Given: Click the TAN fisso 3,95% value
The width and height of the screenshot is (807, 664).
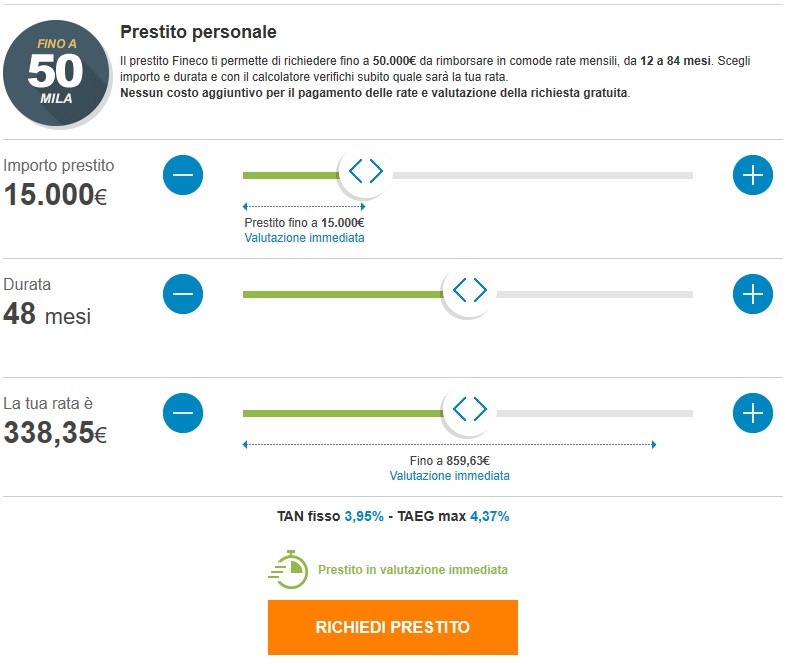Looking at the screenshot, I should (x=364, y=517).
